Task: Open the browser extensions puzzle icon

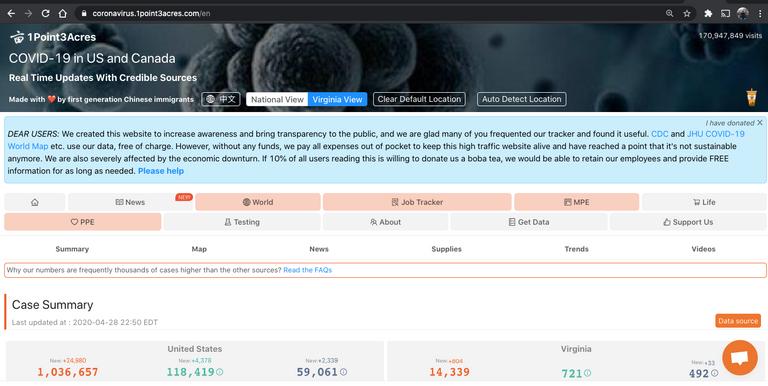Action: coord(708,14)
